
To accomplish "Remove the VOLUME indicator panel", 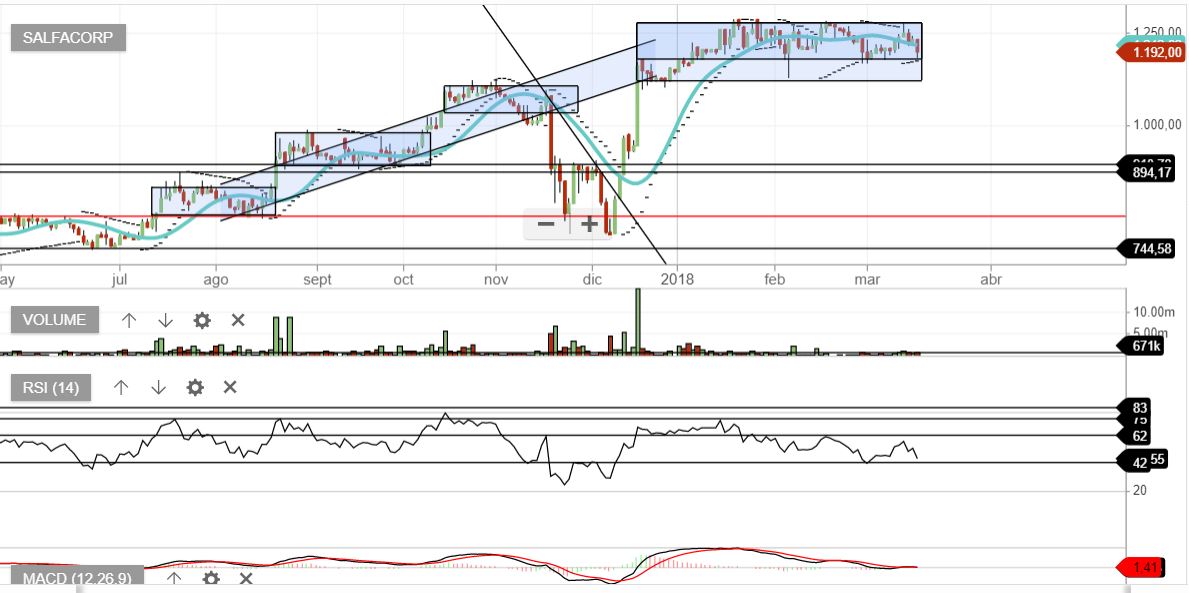I will click(238, 320).
